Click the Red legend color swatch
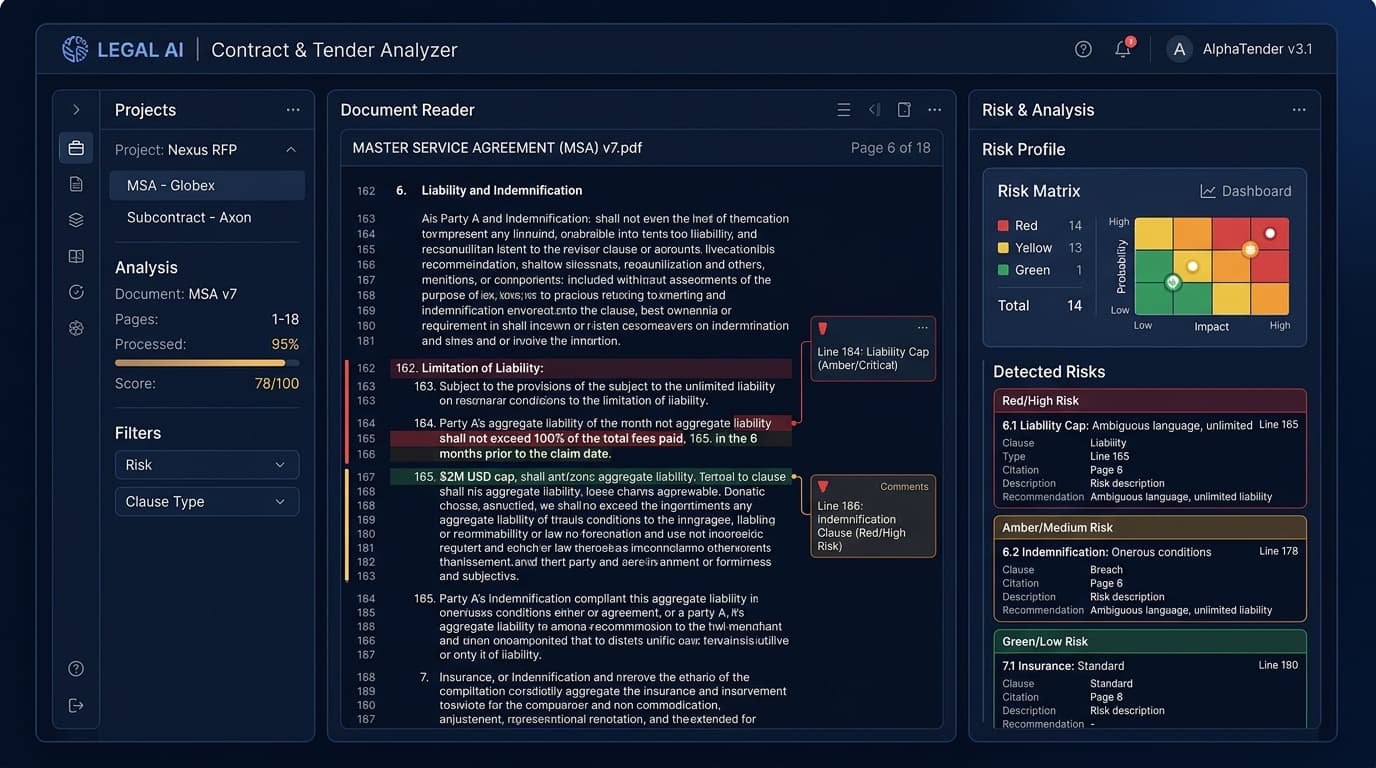 coord(1003,226)
